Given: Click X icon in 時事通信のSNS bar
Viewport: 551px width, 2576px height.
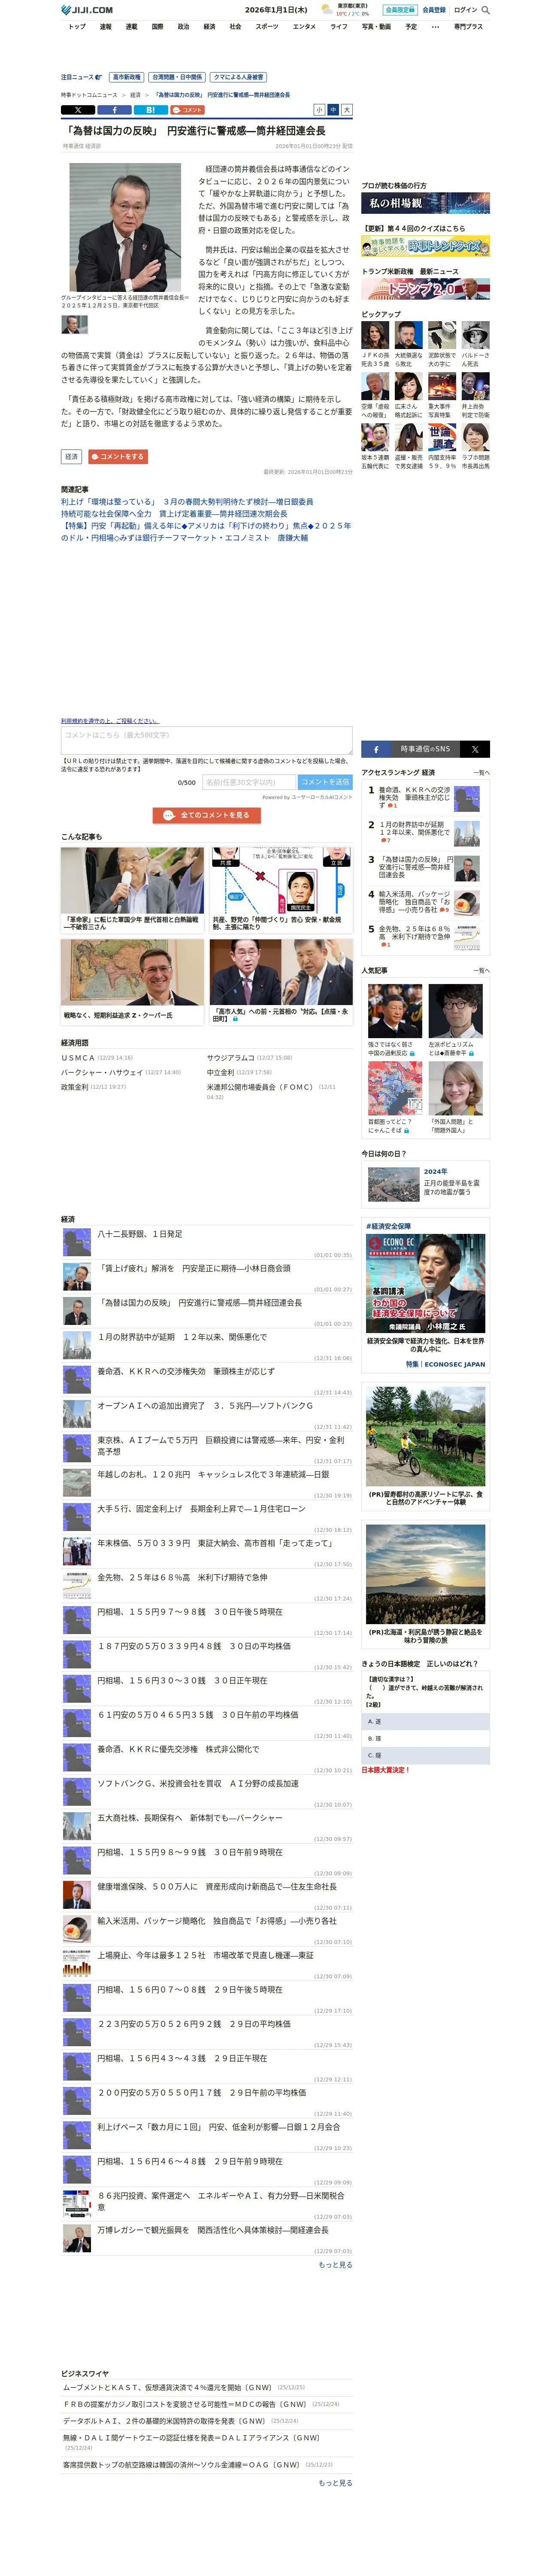Looking at the screenshot, I should [x=475, y=749].
